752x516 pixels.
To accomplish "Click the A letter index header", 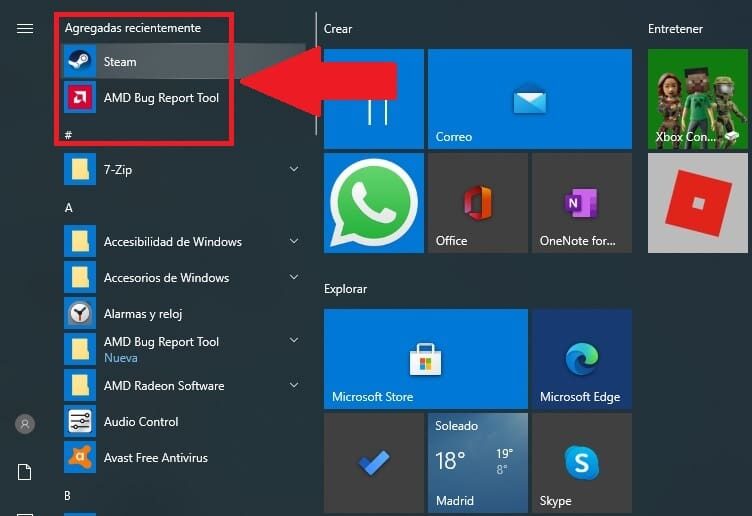I will point(69,208).
